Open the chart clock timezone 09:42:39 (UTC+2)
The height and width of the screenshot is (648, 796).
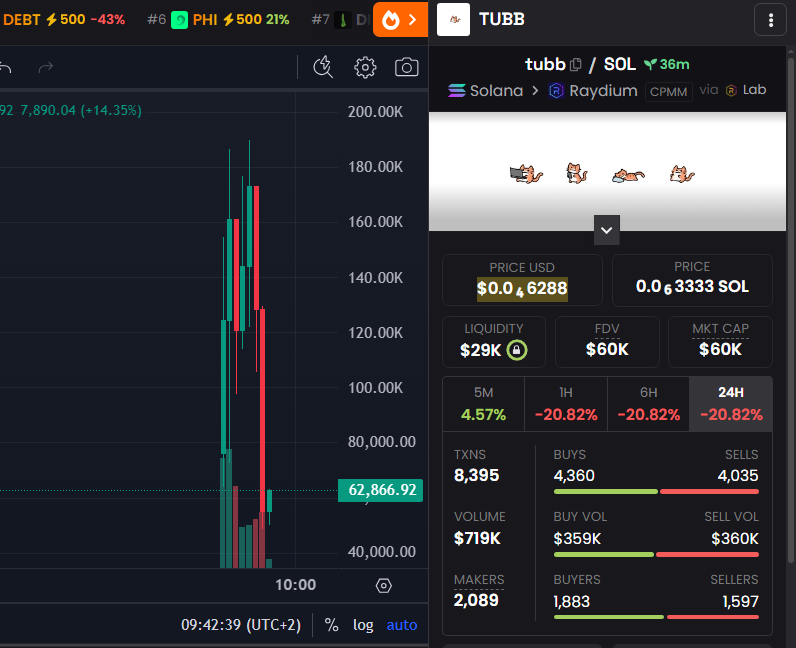[x=241, y=625]
